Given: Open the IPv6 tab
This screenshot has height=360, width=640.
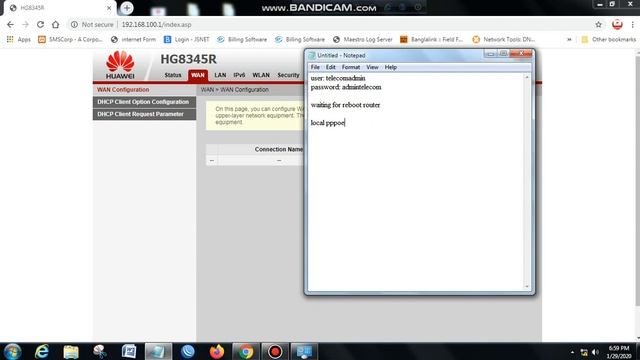Looking at the screenshot, I should pos(239,75).
